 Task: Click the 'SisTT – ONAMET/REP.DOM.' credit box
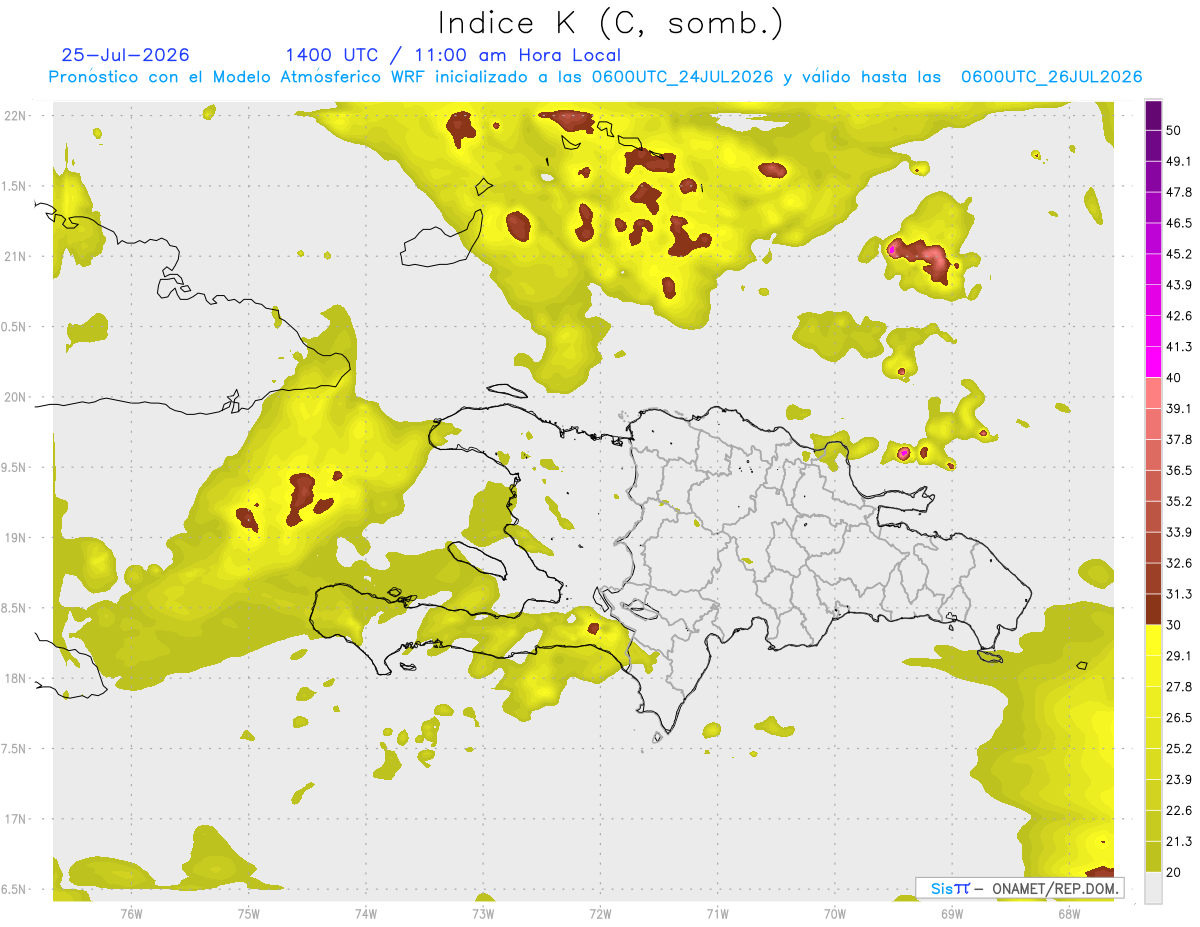(x=1020, y=888)
